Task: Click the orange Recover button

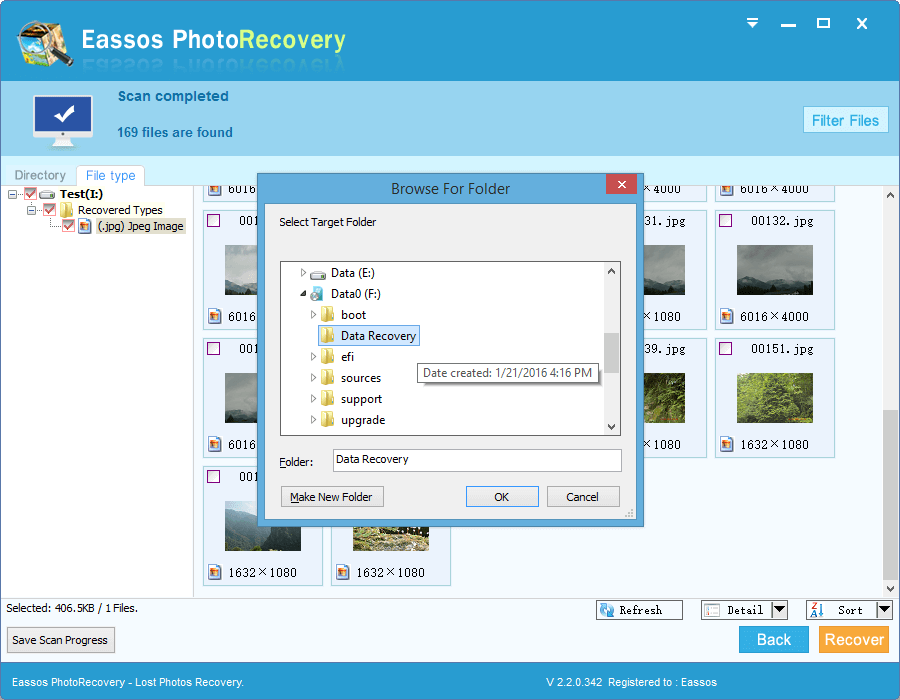Action: 854,639
